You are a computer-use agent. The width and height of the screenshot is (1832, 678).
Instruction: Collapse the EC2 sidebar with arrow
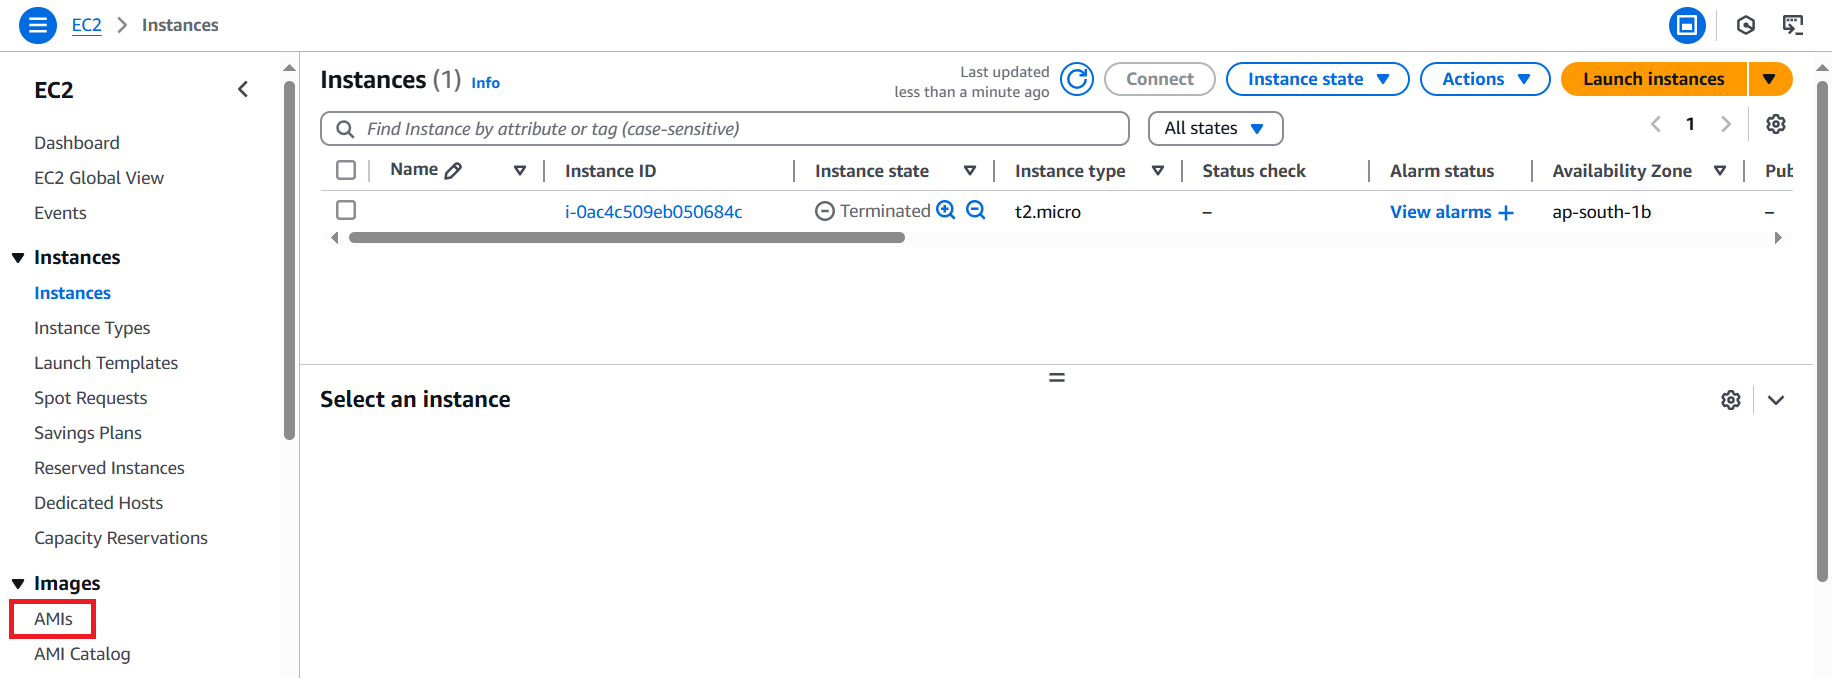coord(243,89)
